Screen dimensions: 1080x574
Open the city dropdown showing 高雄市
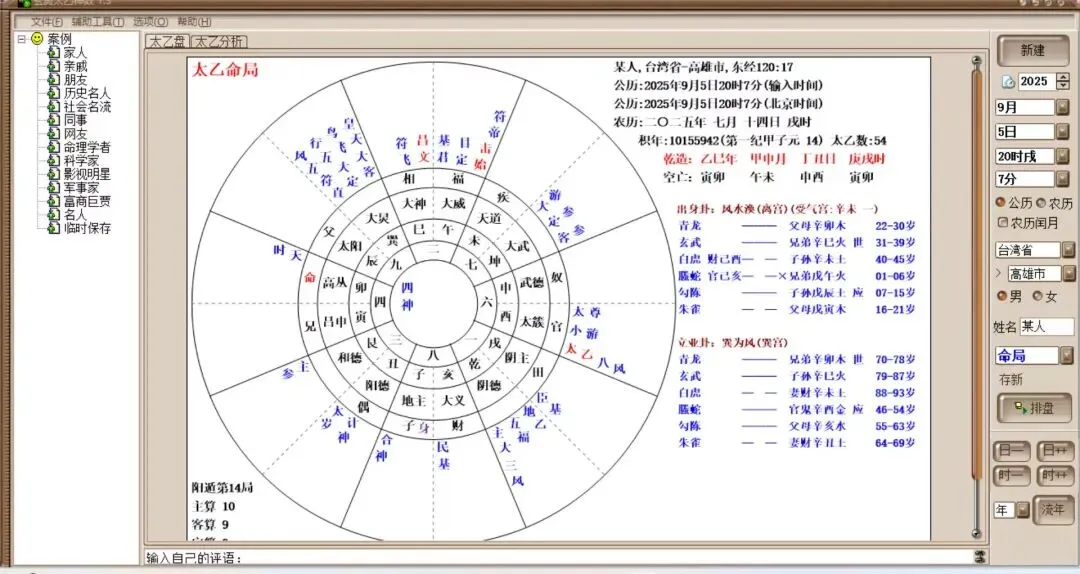tap(1068, 274)
